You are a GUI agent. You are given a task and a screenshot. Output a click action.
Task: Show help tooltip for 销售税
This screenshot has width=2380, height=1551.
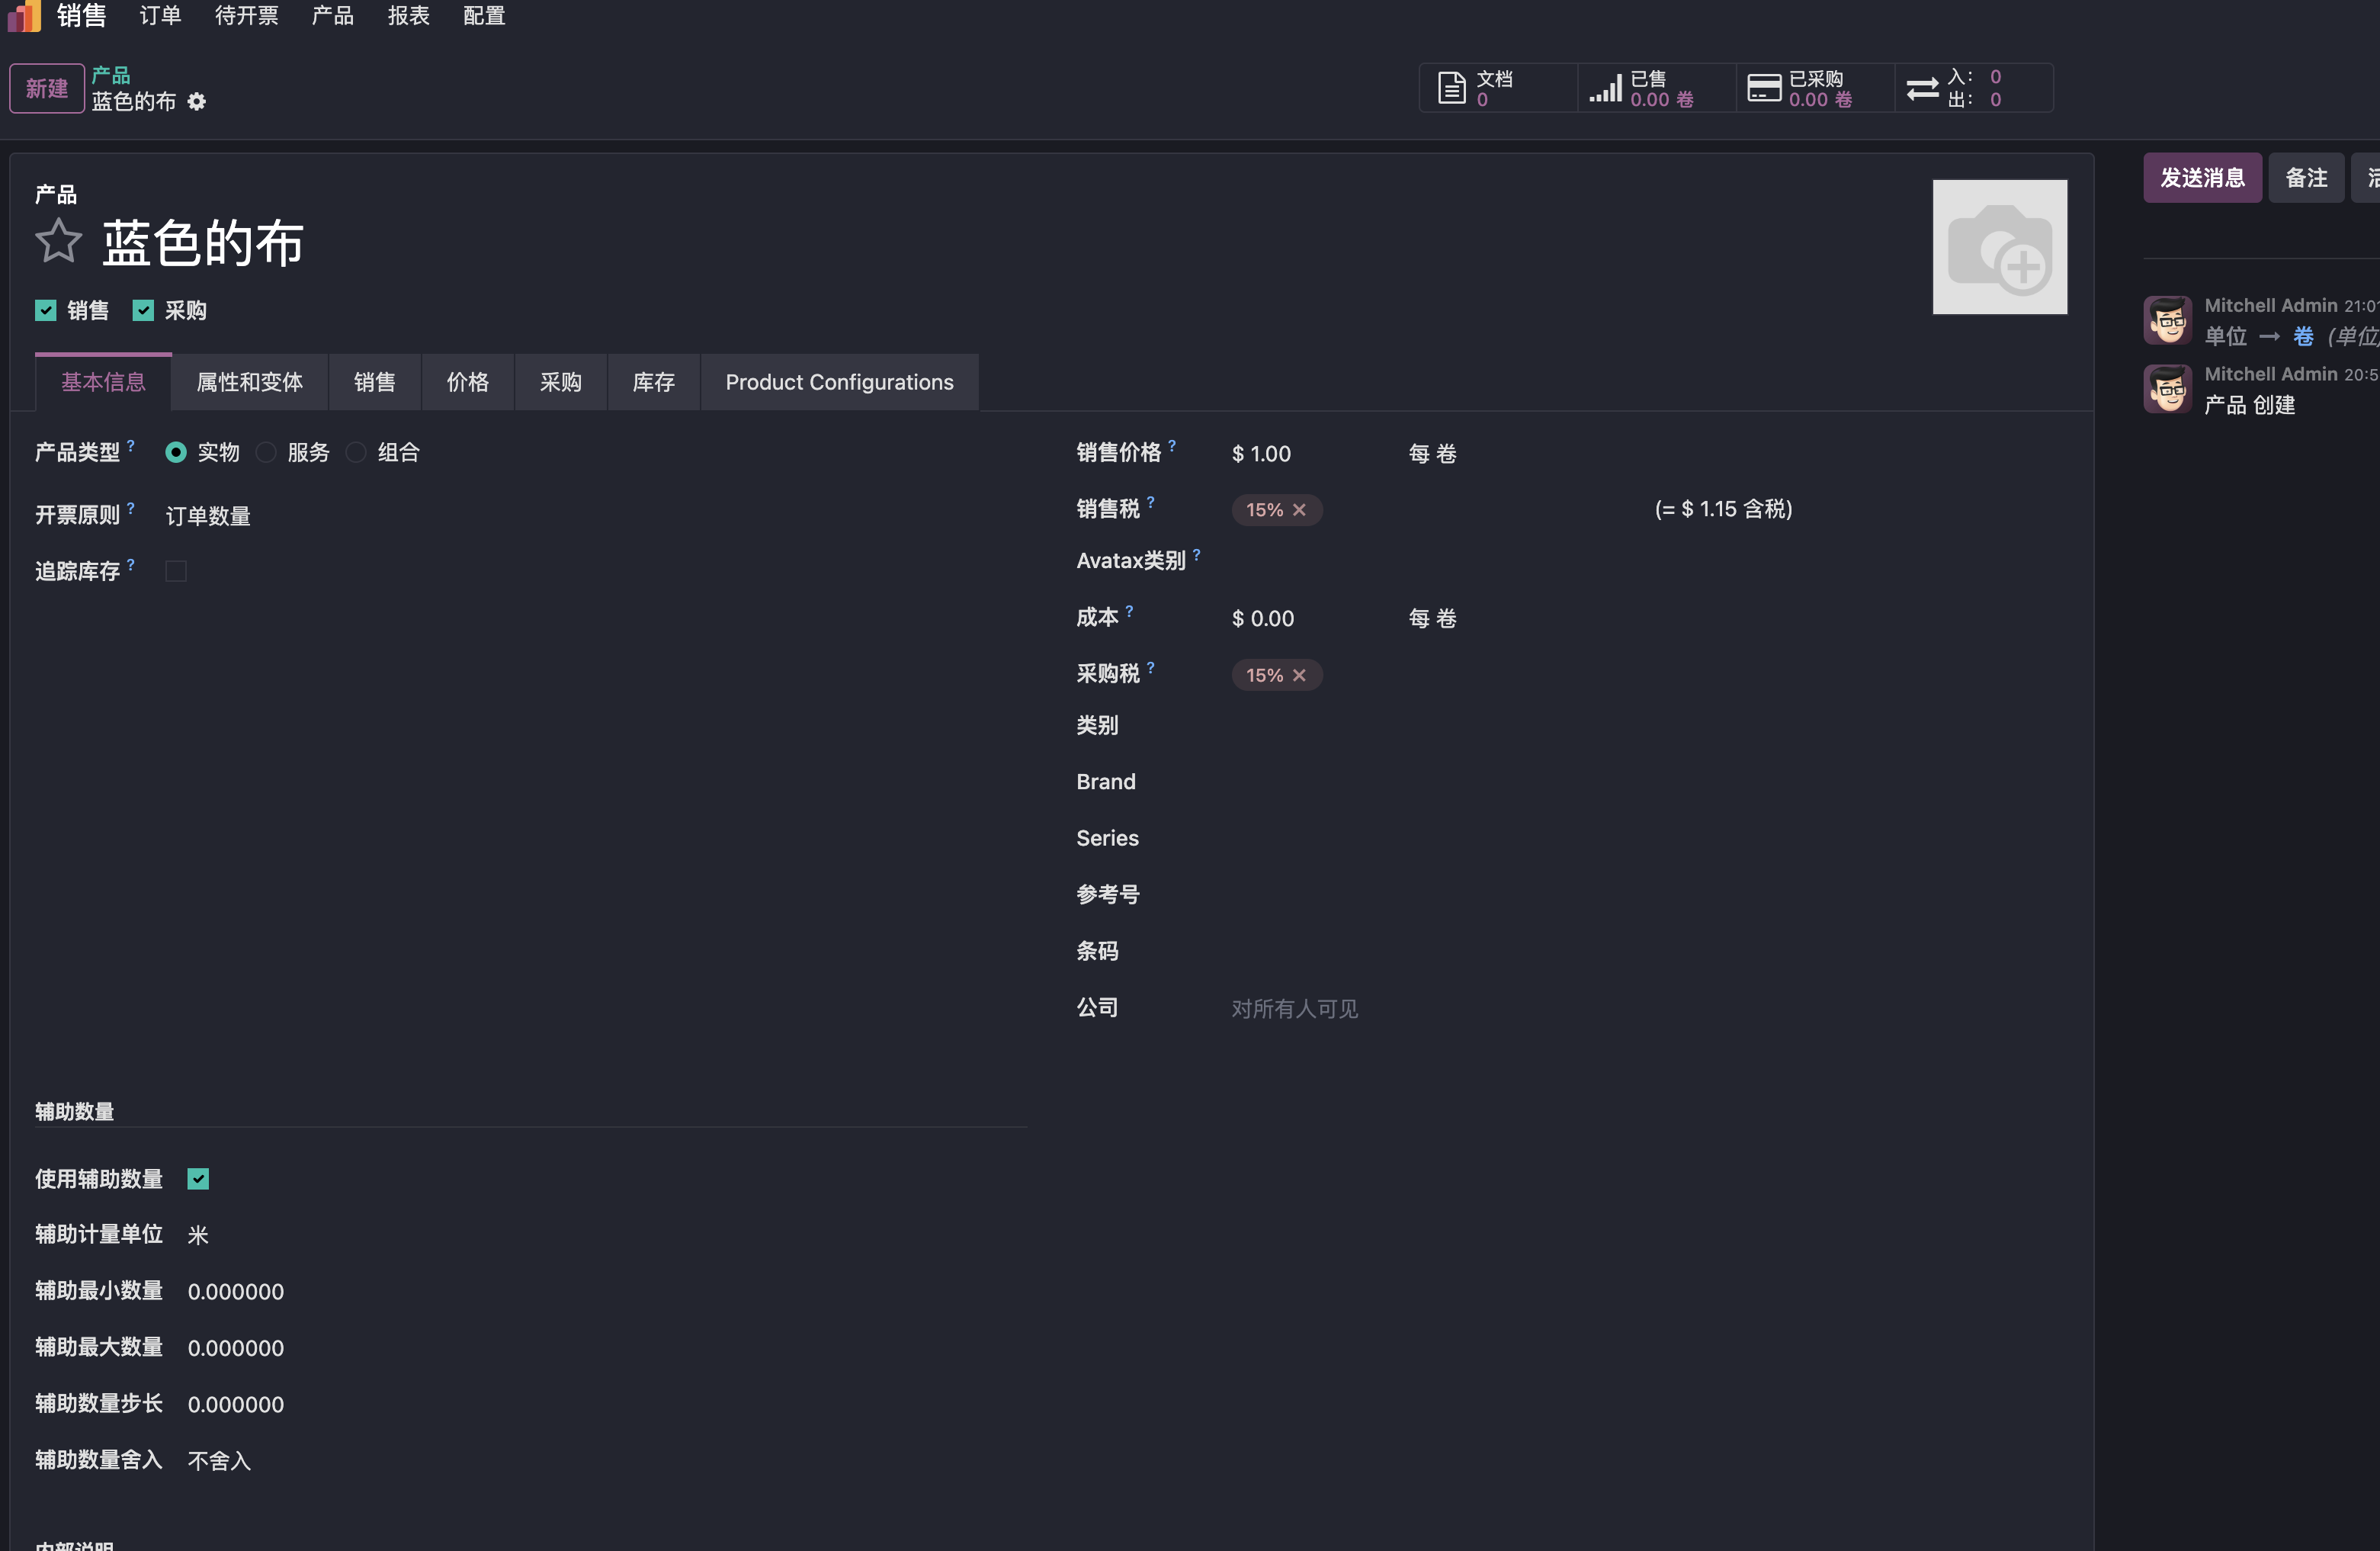coord(1151,502)
